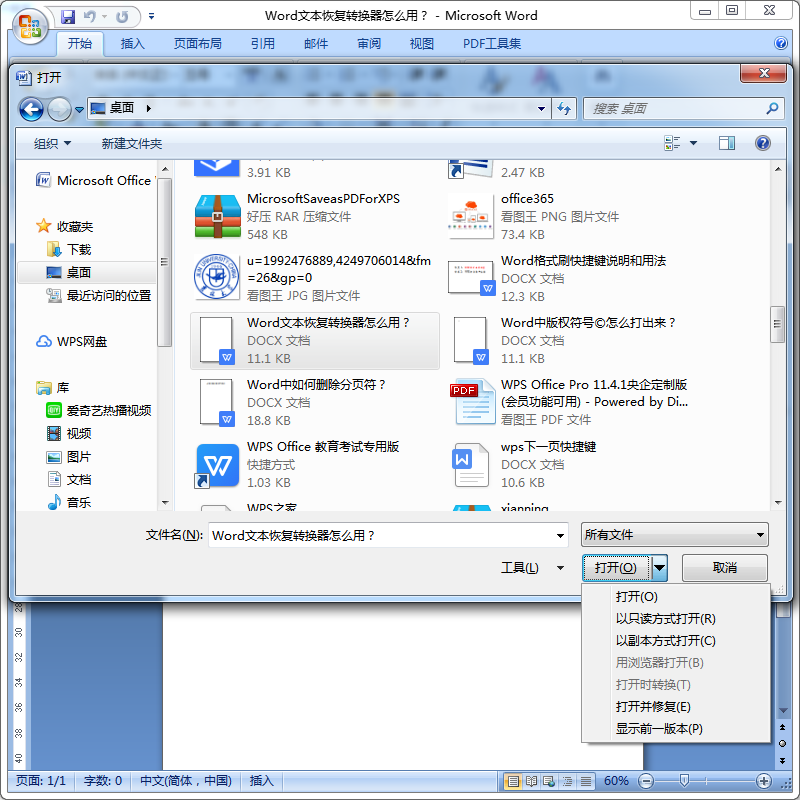
Task: Select the office365 PNG image thumbnail
Action: pyautogui.click(x=470, y=216)
